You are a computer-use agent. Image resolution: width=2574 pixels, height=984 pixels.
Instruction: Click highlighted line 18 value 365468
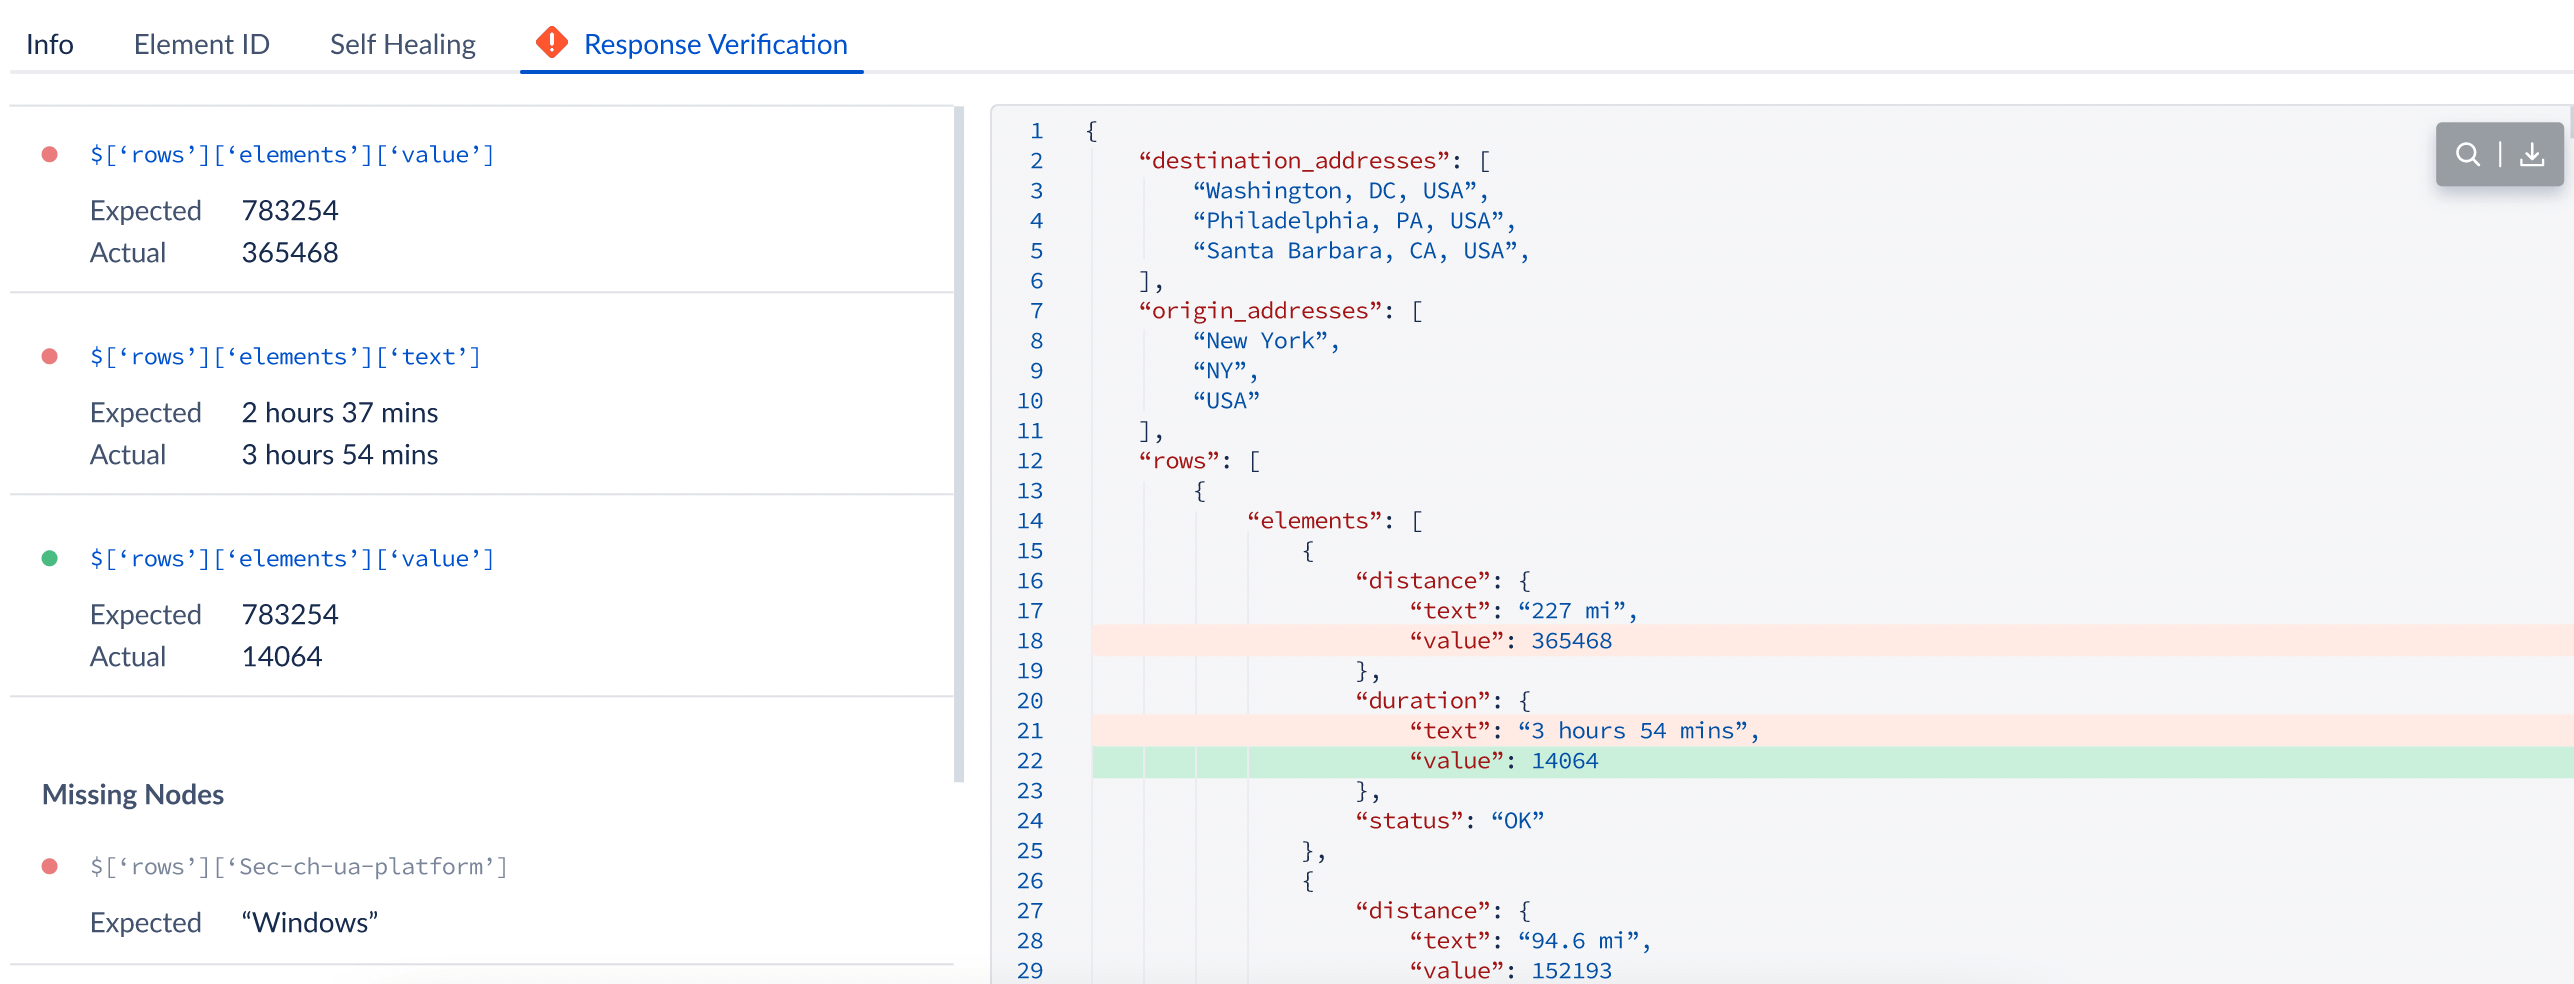click(1570, 641)
